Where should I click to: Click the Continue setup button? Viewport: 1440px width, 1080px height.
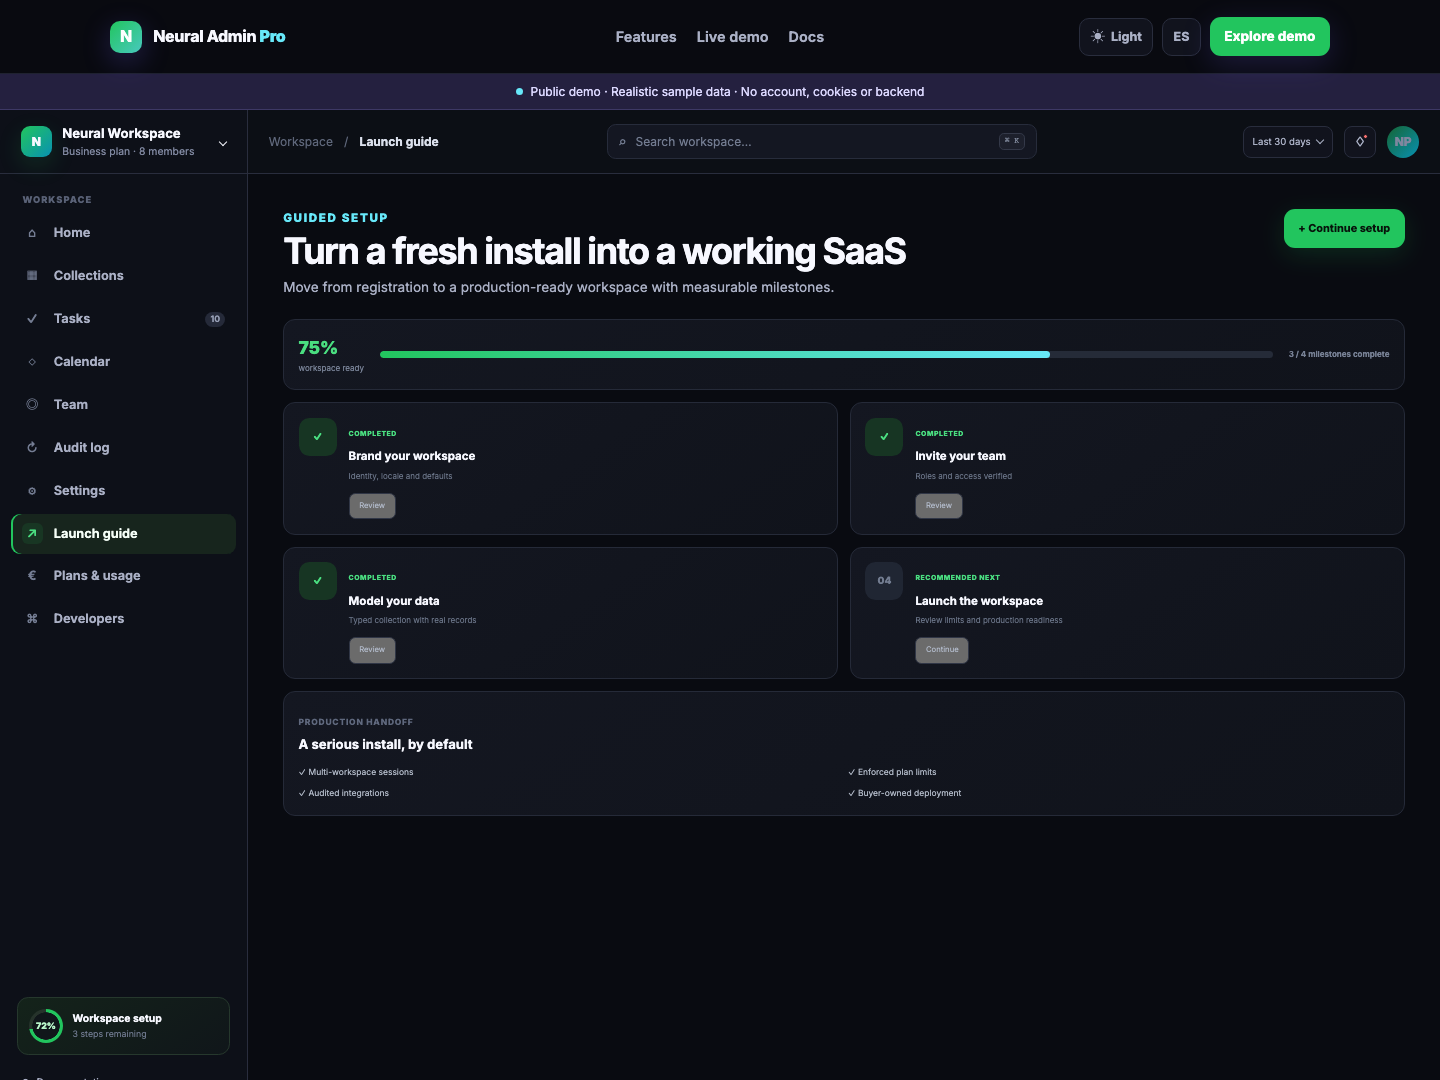pos(1344,228)
